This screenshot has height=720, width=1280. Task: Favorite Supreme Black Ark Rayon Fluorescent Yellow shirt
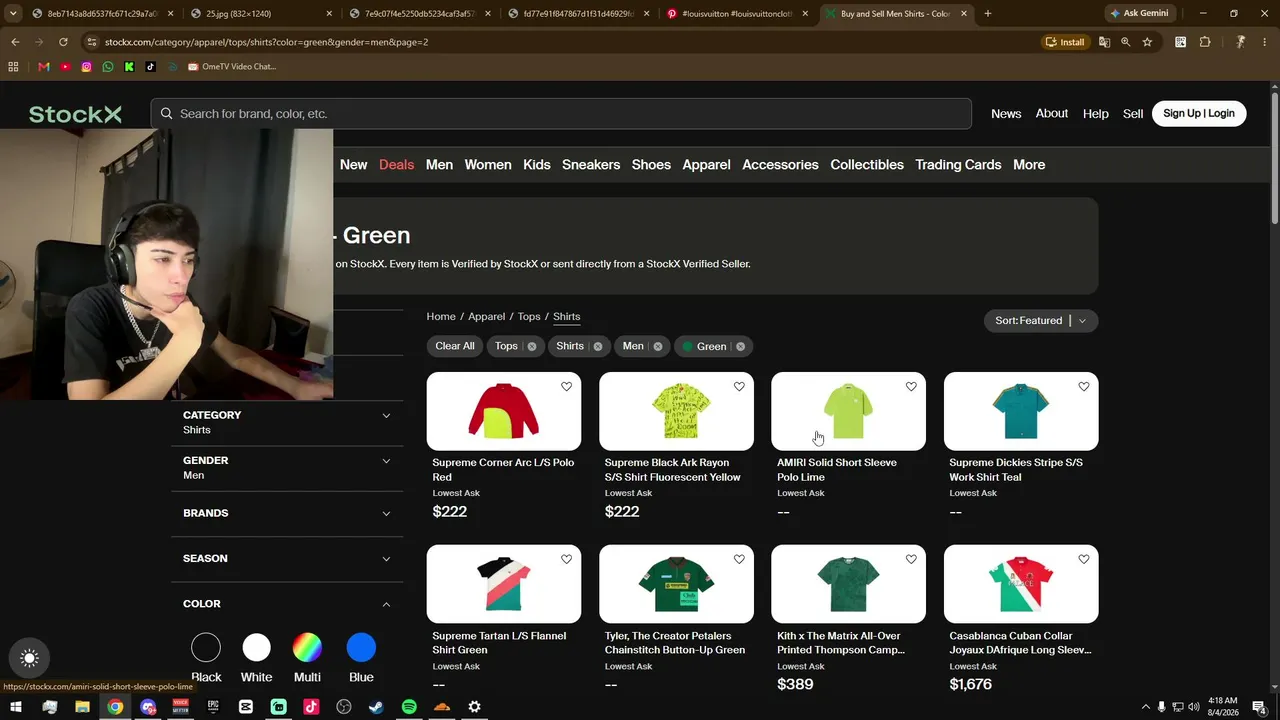pos(739,387)
